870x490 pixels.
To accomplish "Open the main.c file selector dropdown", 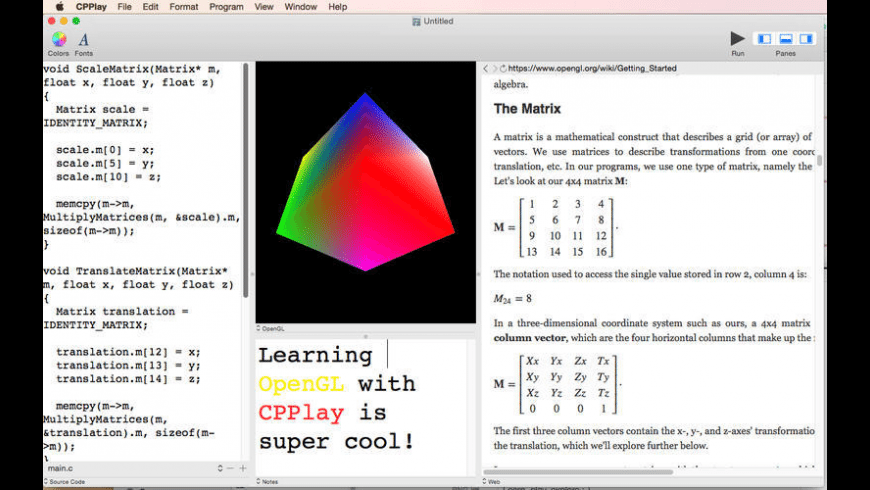I will tap(220, 468).
